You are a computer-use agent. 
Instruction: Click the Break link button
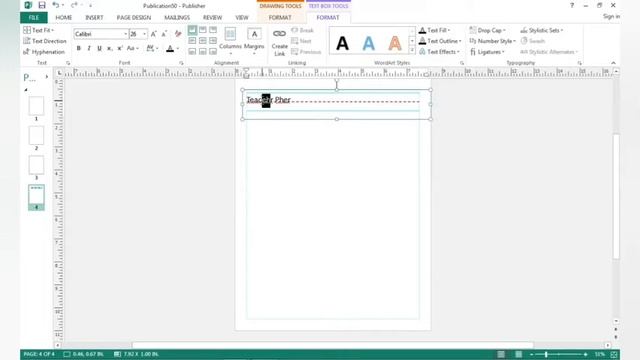pos(302,30)
